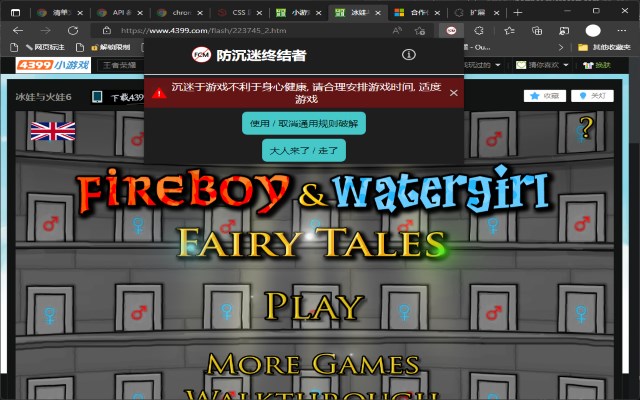Viewport: 640px width, 400px height.
Task: Click the 换肤 skin changer link
Action: point(597,65)
